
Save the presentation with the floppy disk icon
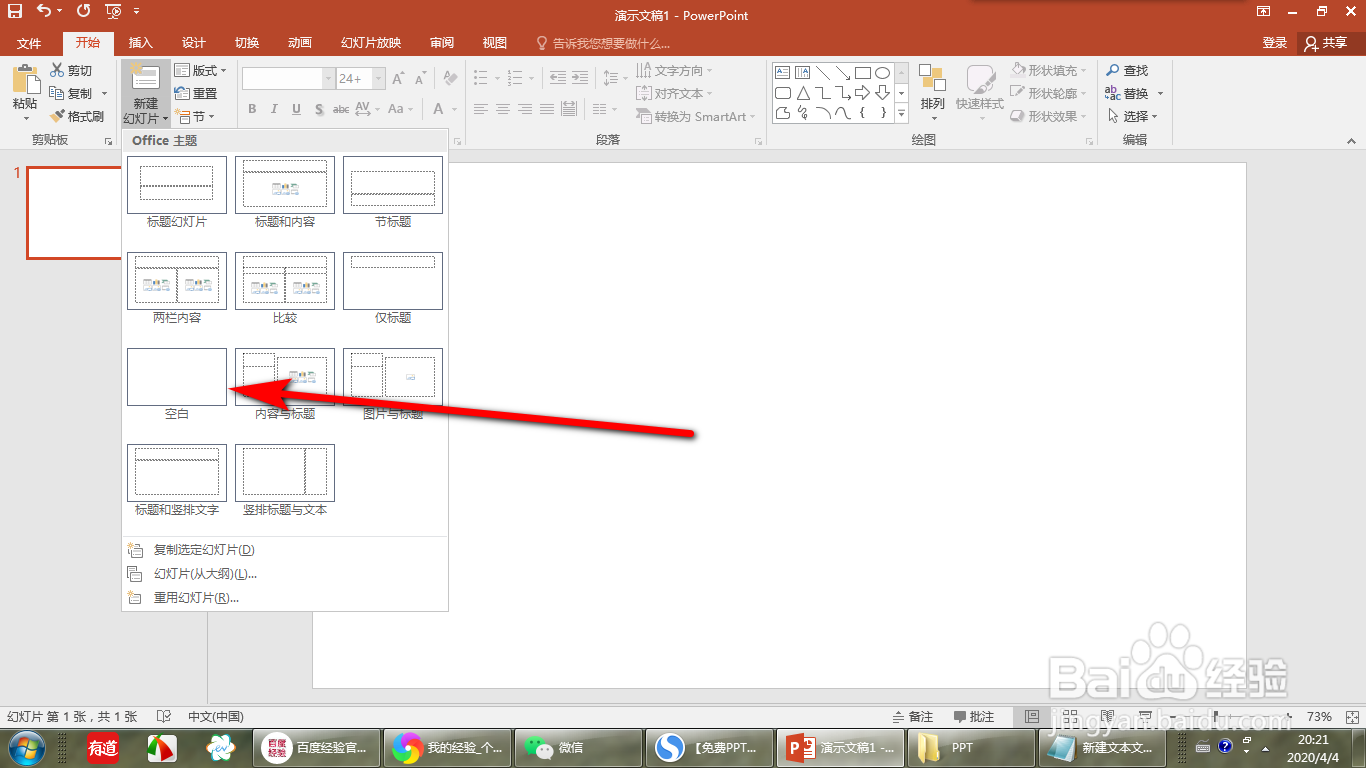(15, 12)
